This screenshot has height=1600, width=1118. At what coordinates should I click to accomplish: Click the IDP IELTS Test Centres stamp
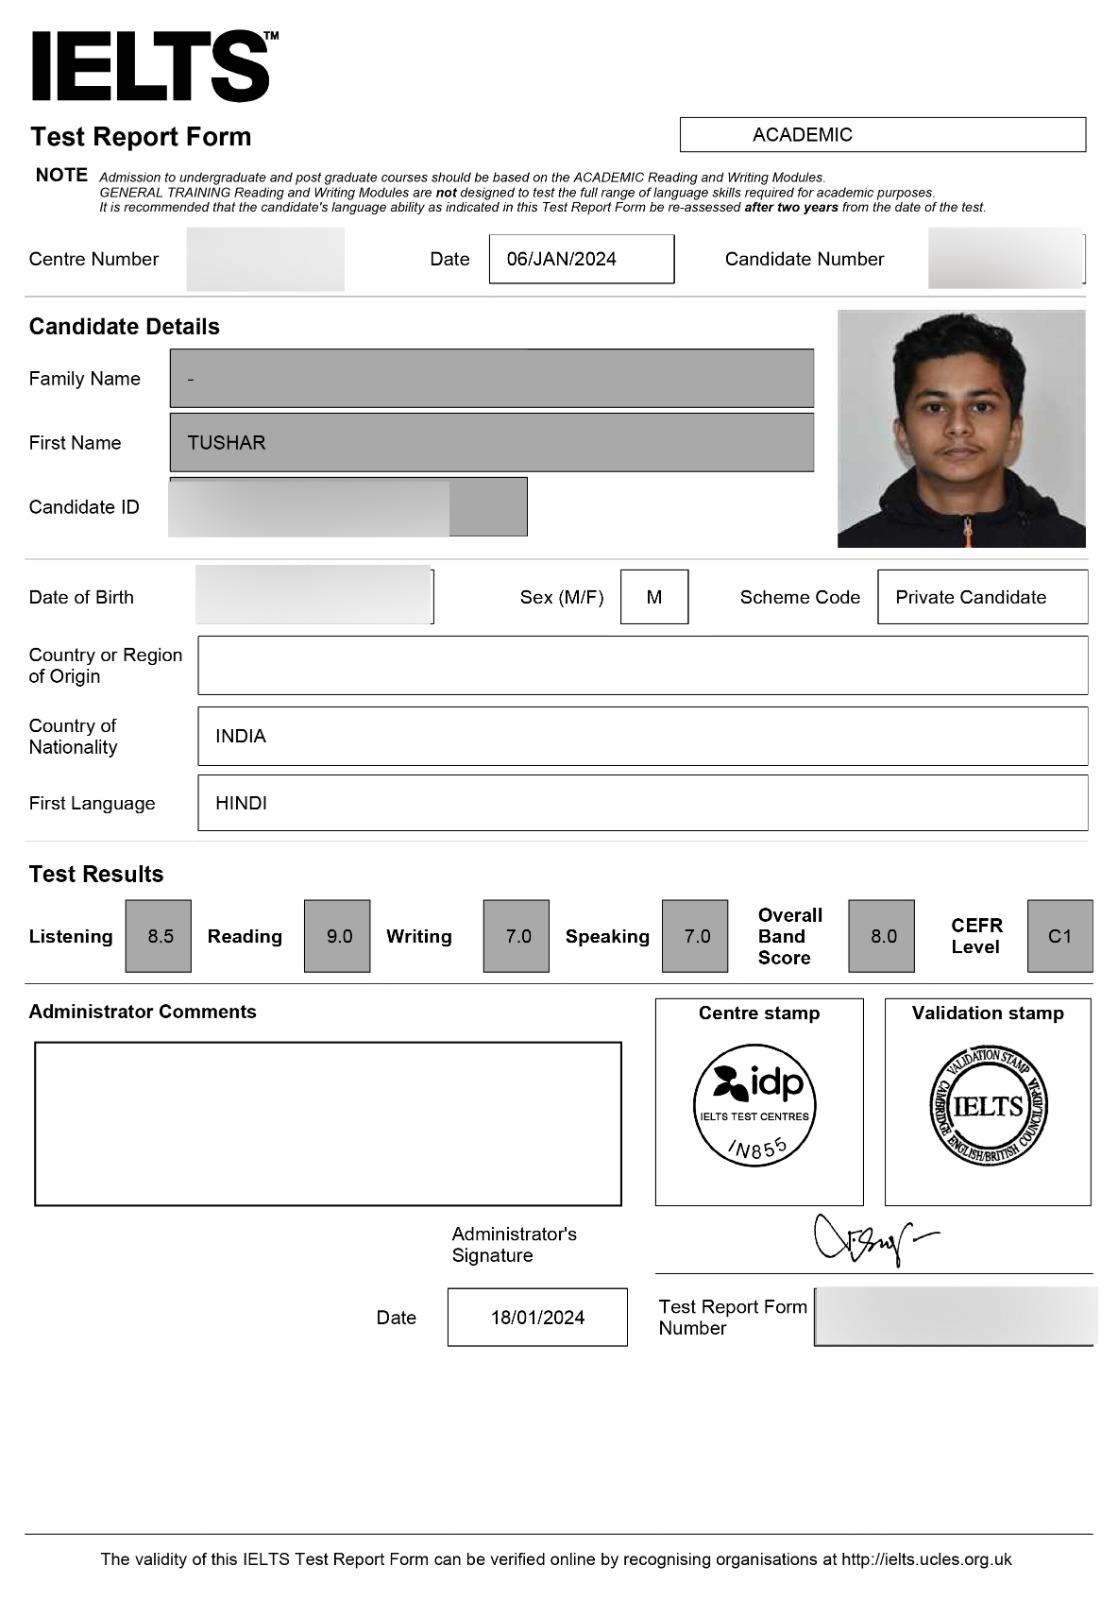click(755, 1105)
